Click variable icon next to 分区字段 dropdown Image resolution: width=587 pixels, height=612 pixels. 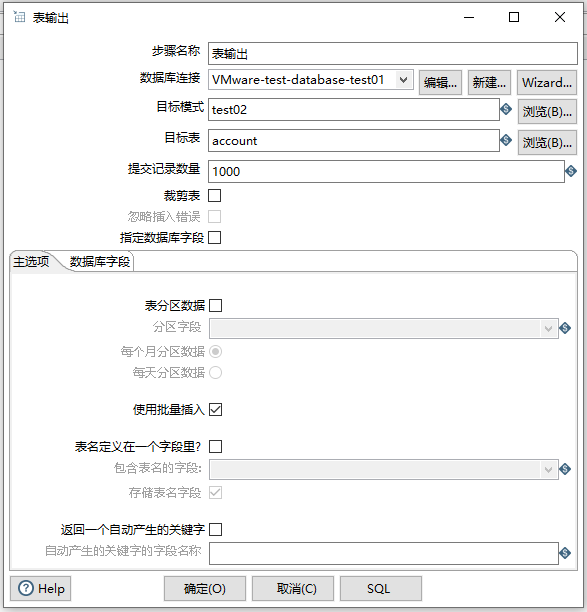tap(565, 328)
